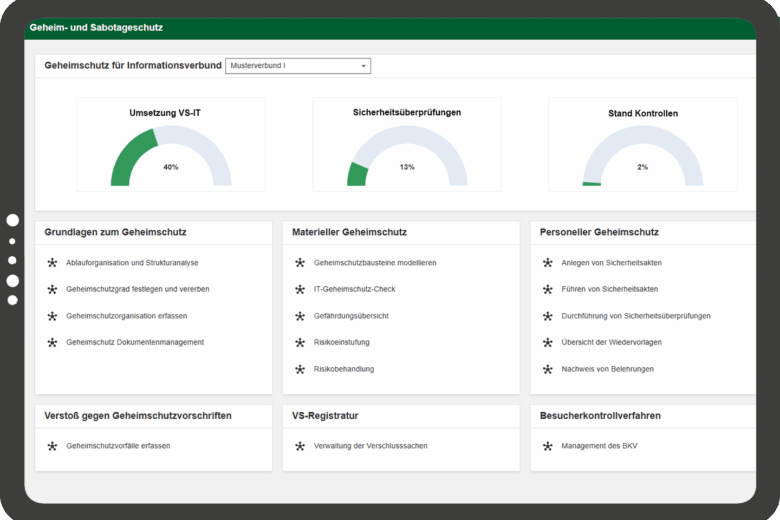Image resolution: width=780 pixels, height=520 pixels.
Task: Click the icon beside Geheimschutzbausteine modellieren
Action: coord(300,263)
